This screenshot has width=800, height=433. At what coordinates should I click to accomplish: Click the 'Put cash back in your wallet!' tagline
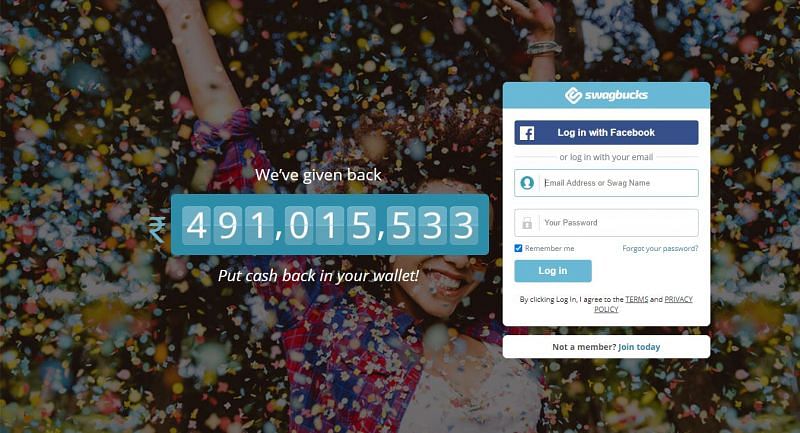[318, 276]
